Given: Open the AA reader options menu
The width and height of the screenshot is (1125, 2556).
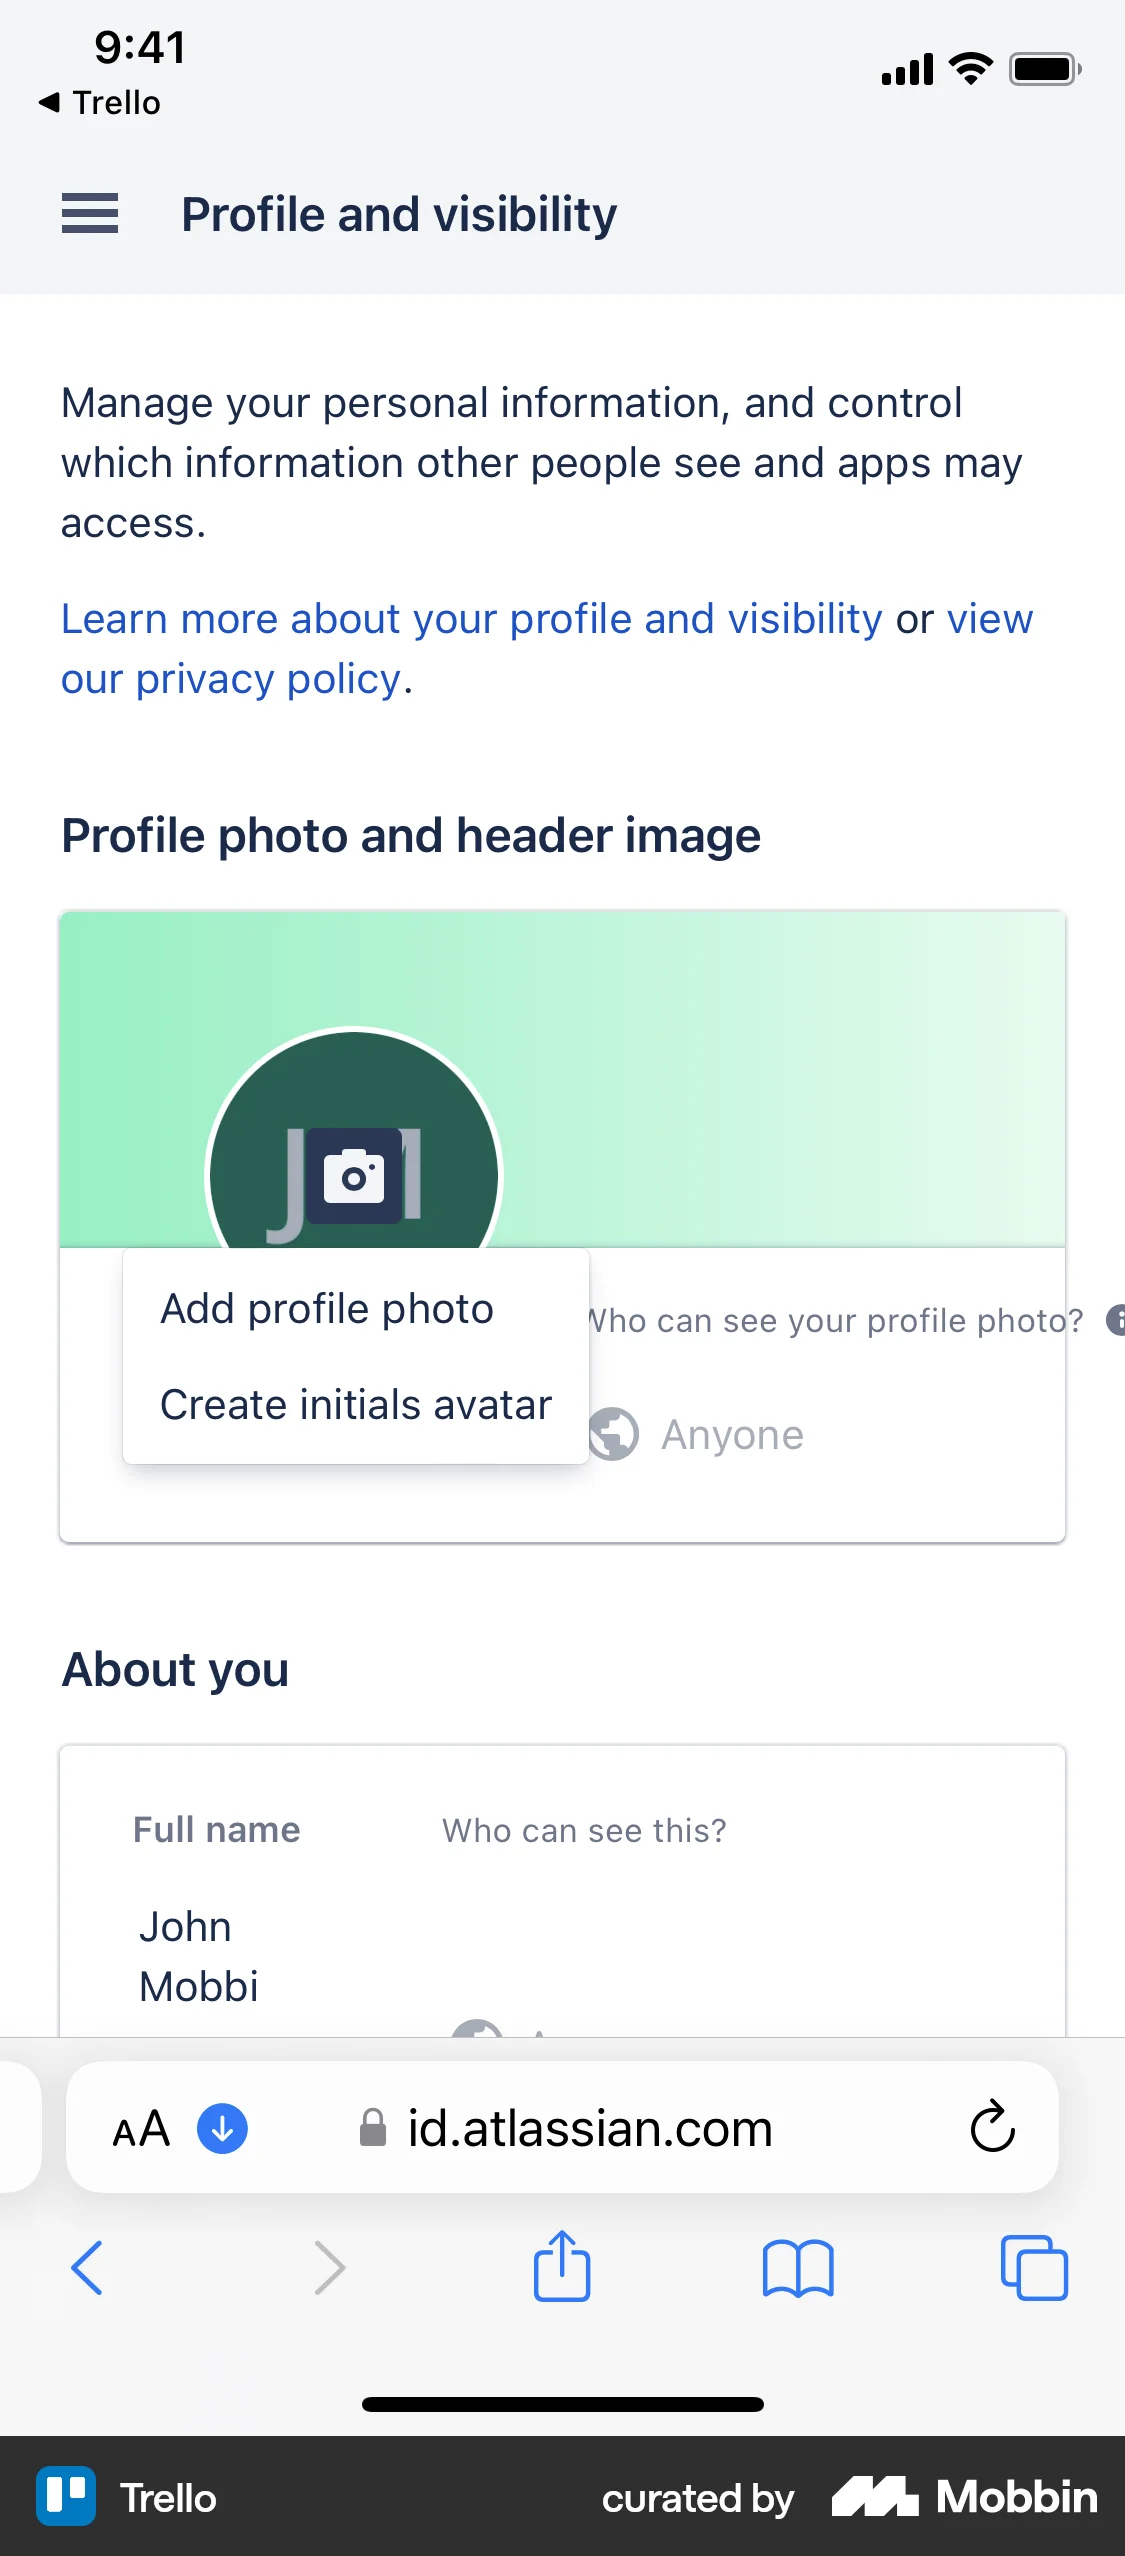Looking at the screenshot, I should coord(141,2128).
